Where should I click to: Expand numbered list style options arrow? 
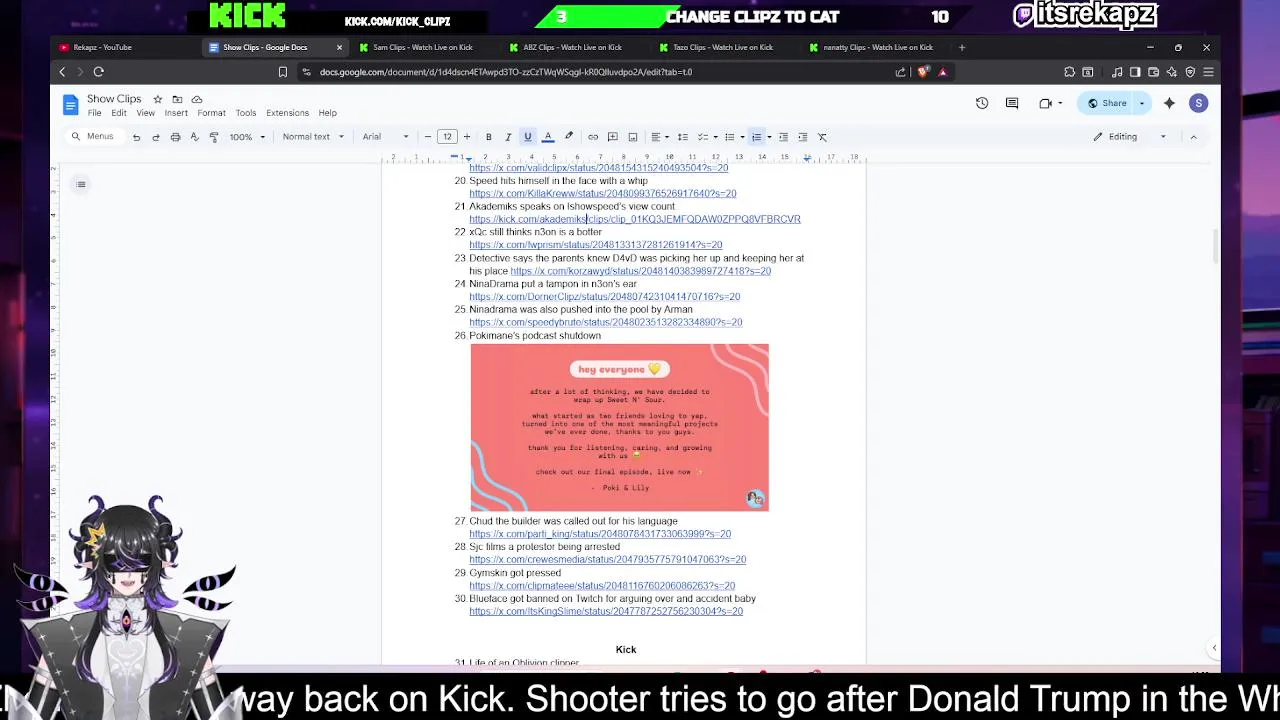click(769, 137)
